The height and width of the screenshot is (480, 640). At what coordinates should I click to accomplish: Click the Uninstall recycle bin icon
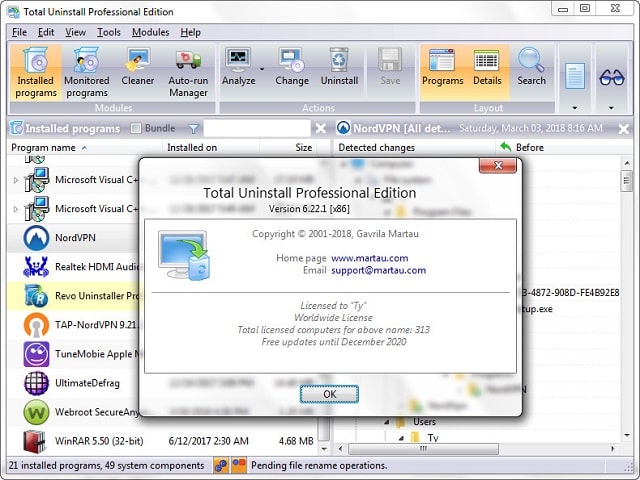[x=339, y=60]
